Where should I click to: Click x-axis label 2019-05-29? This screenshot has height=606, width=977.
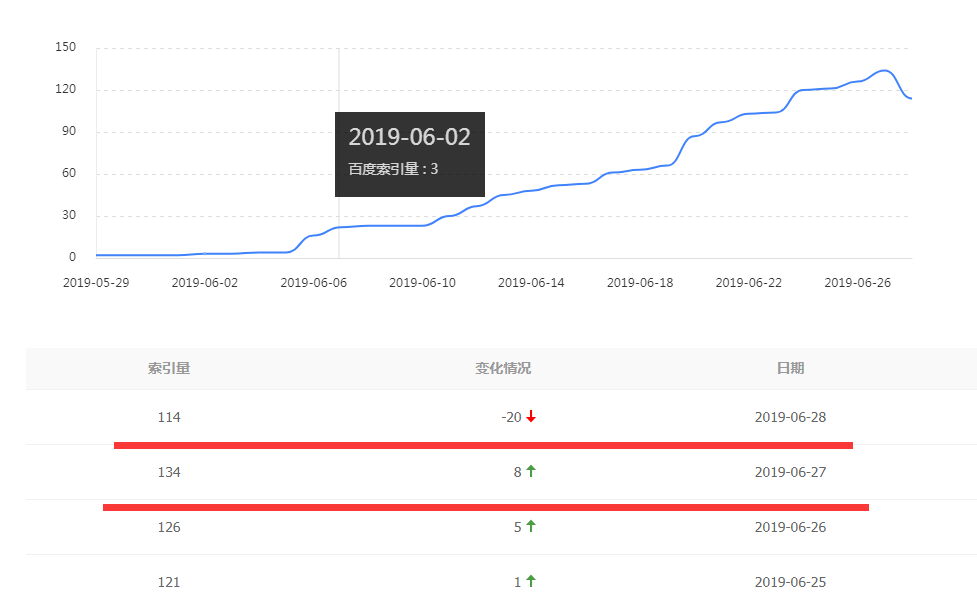point(96,283)
